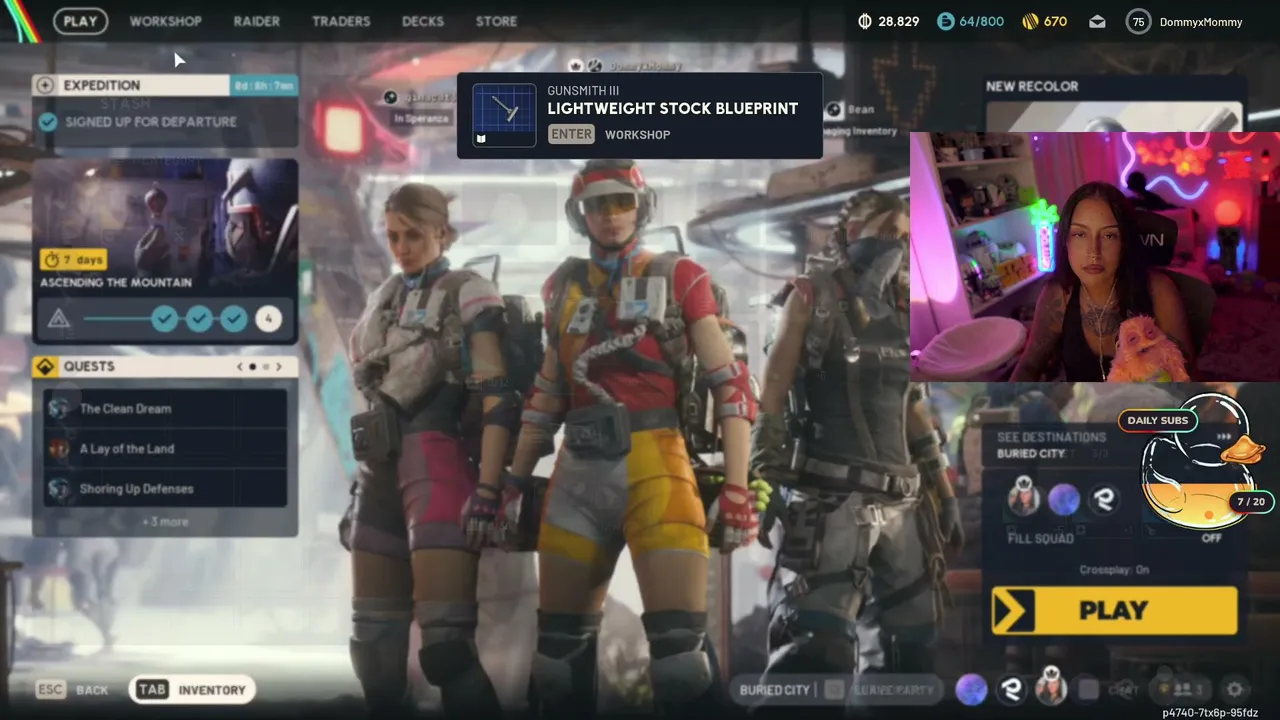Click the Signed Up For Departure checkmark
This screenshot has width=1280, height=720.
click(x=48, y=122)
